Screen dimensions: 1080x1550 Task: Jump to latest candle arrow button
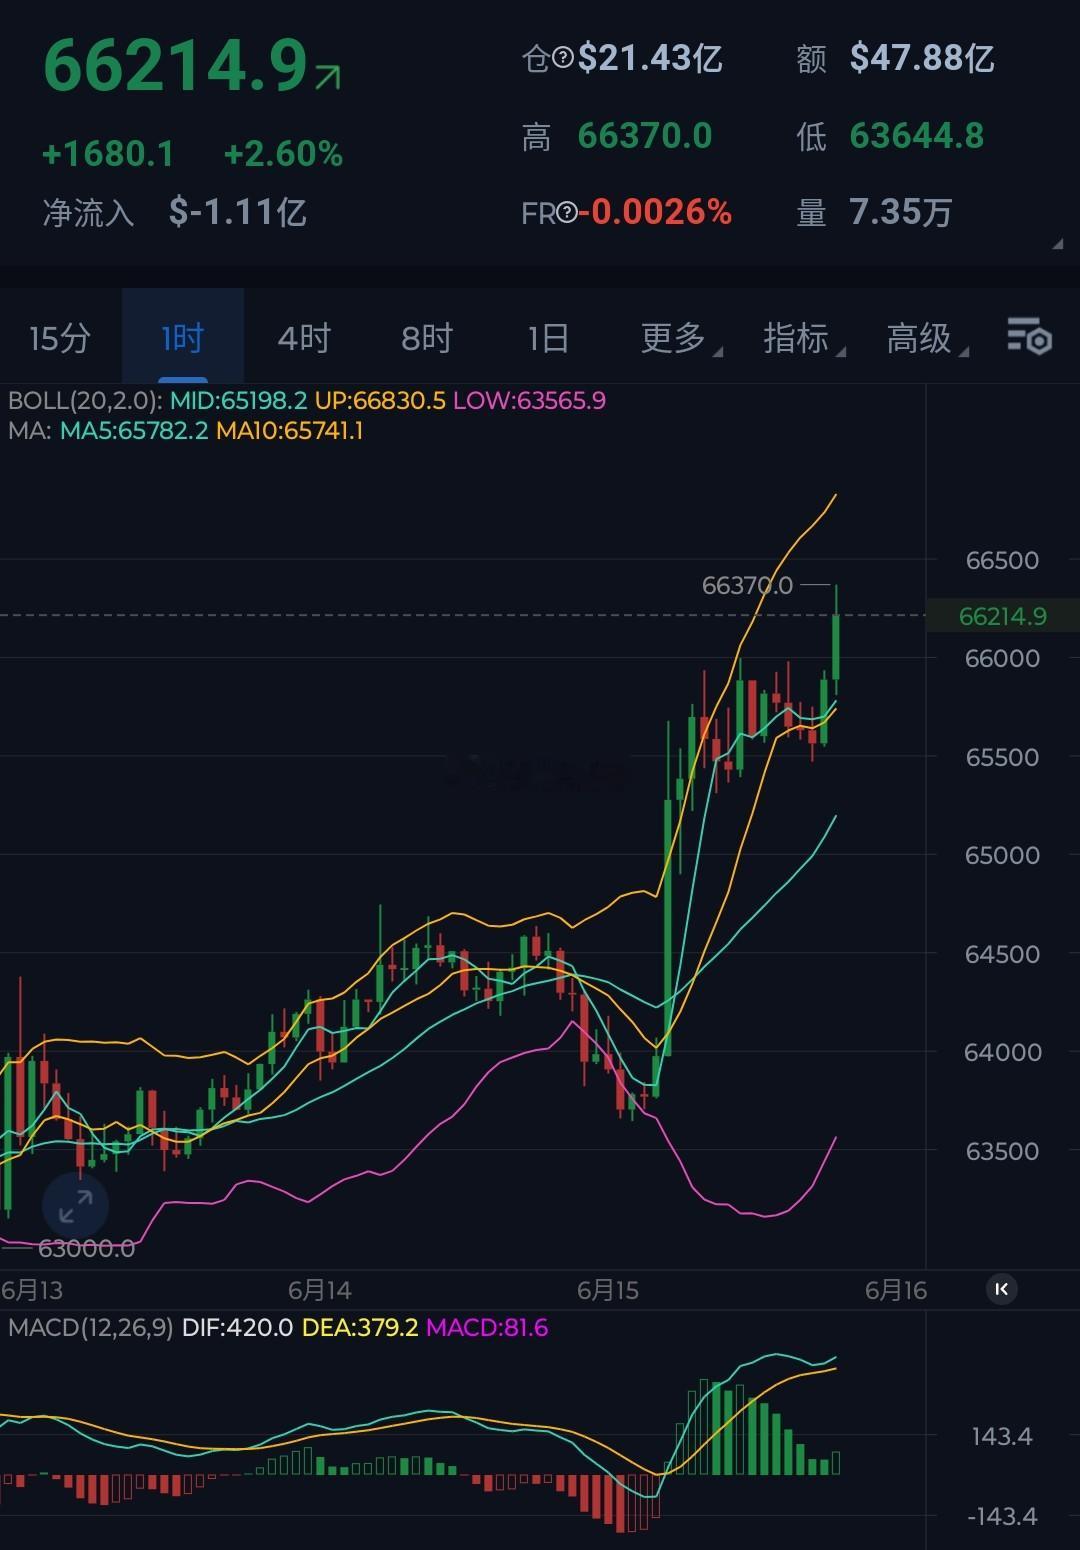tap(1001, 1289)
